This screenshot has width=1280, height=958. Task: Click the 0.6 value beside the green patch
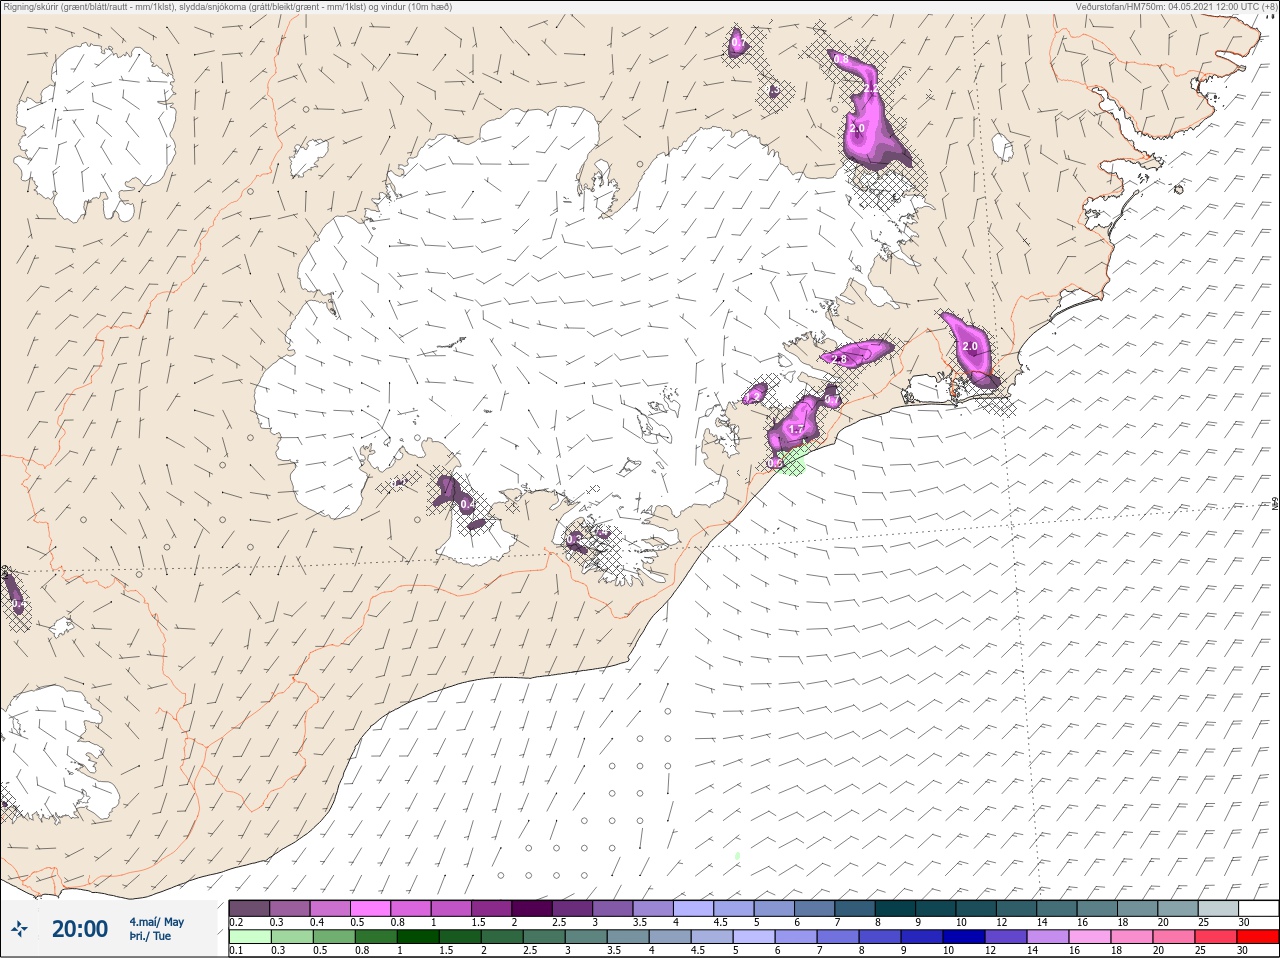773,463
